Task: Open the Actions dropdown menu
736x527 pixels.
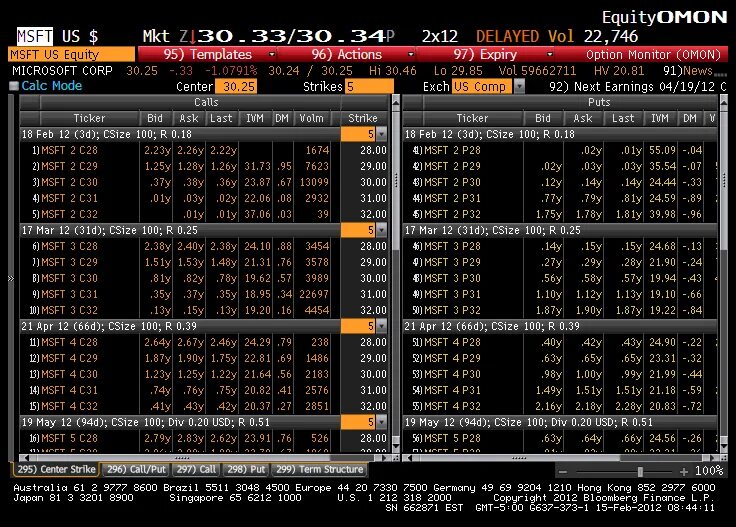Action: pyautogui.click(x=346, y=54)
